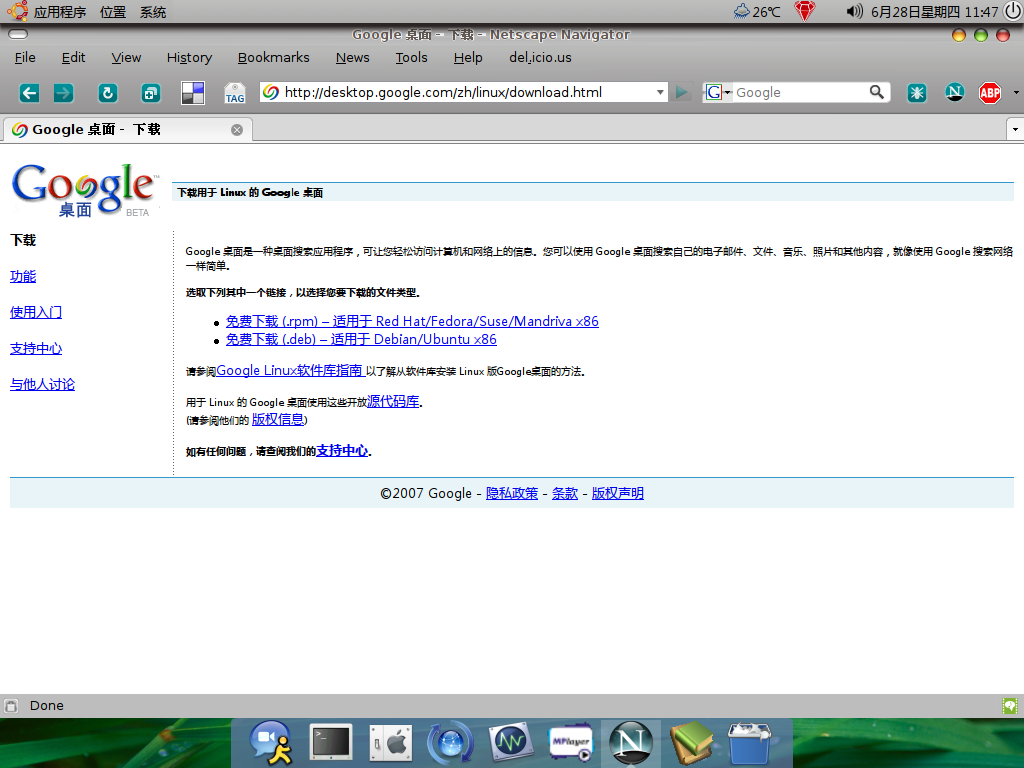Open the green books dock icon

pos(690,743)
